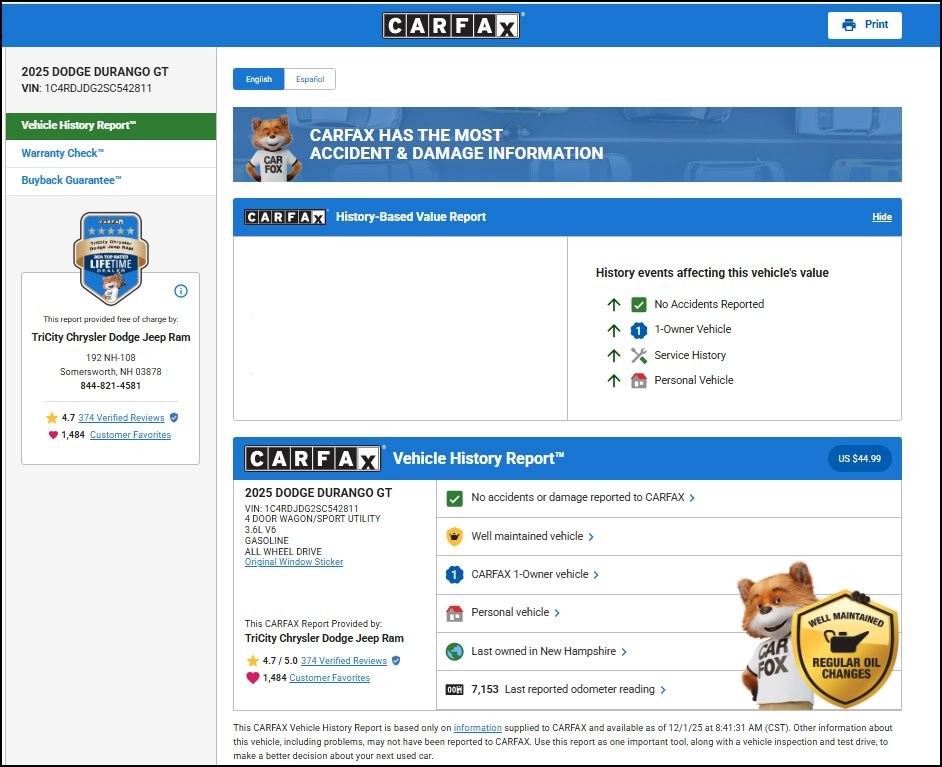Image resolution: width=942 pixels, height=767 pixels.
Task: Expand CARFAX 1-Owner vehicle details
Action: tap(535, 575)
